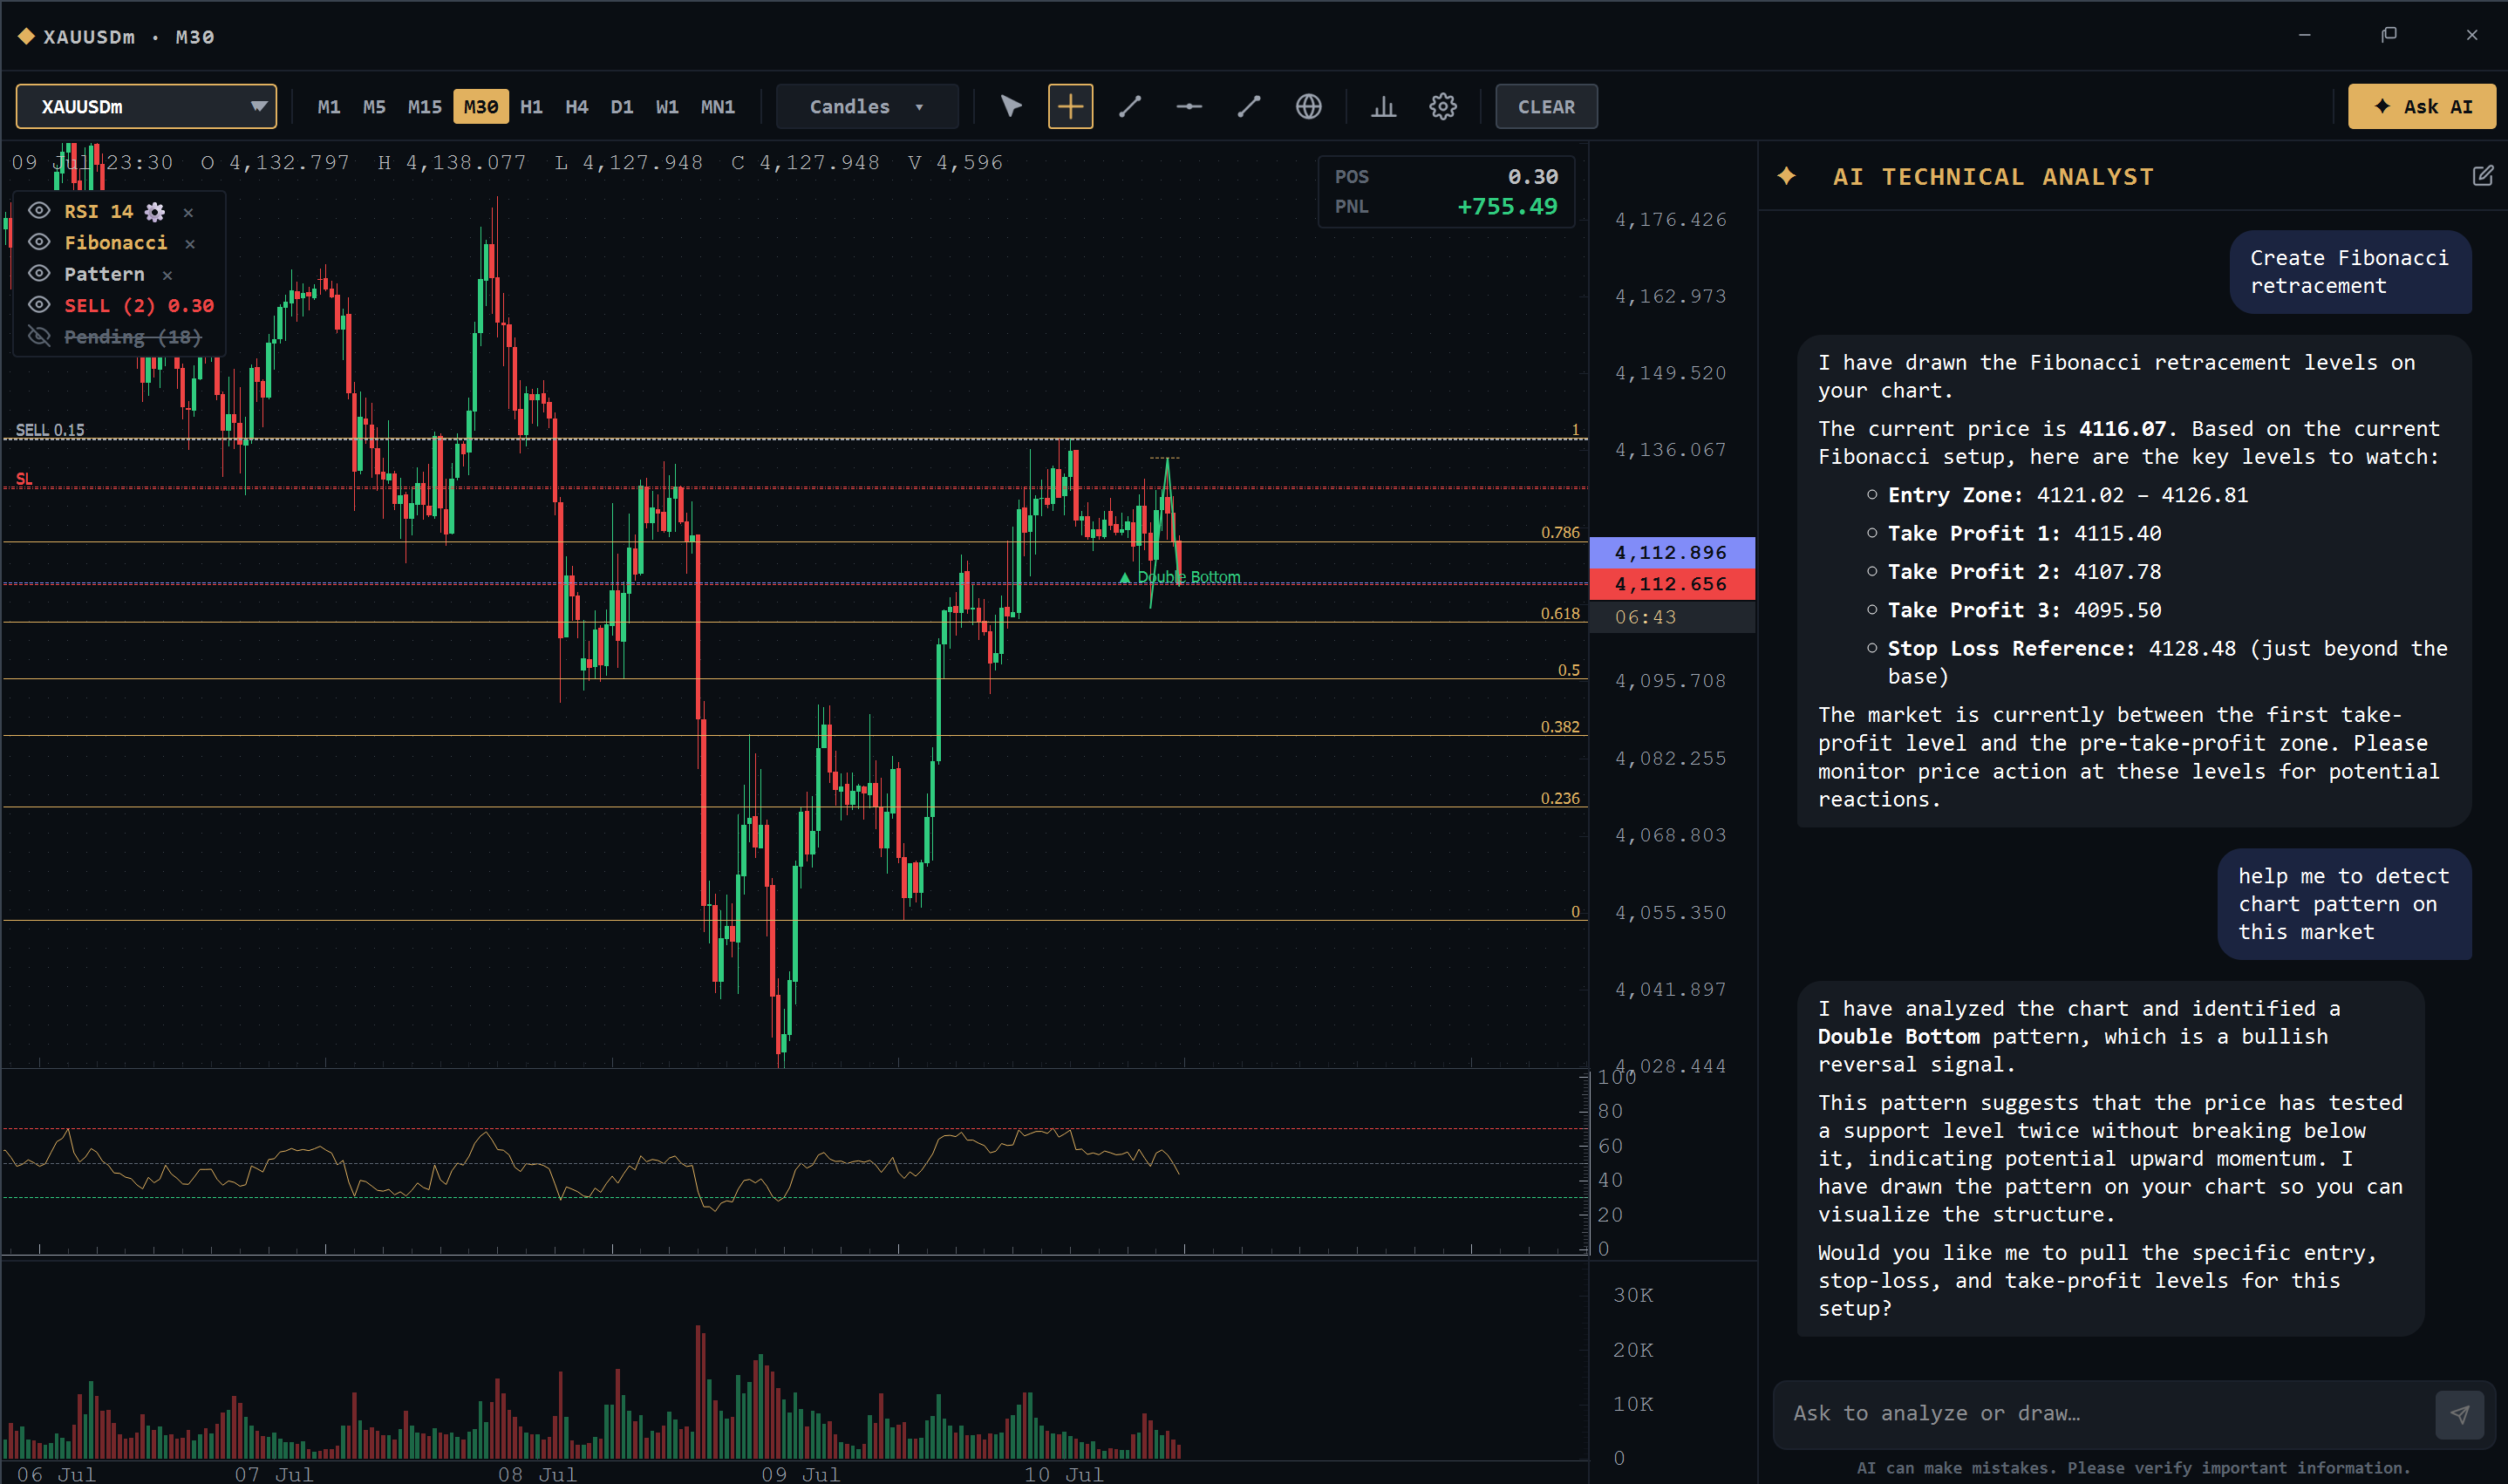The height and width of the screenshot is (1484, 2508).
Task: Click the Fibonacci 0.382 level label
Action: [x=1560, y=727]
